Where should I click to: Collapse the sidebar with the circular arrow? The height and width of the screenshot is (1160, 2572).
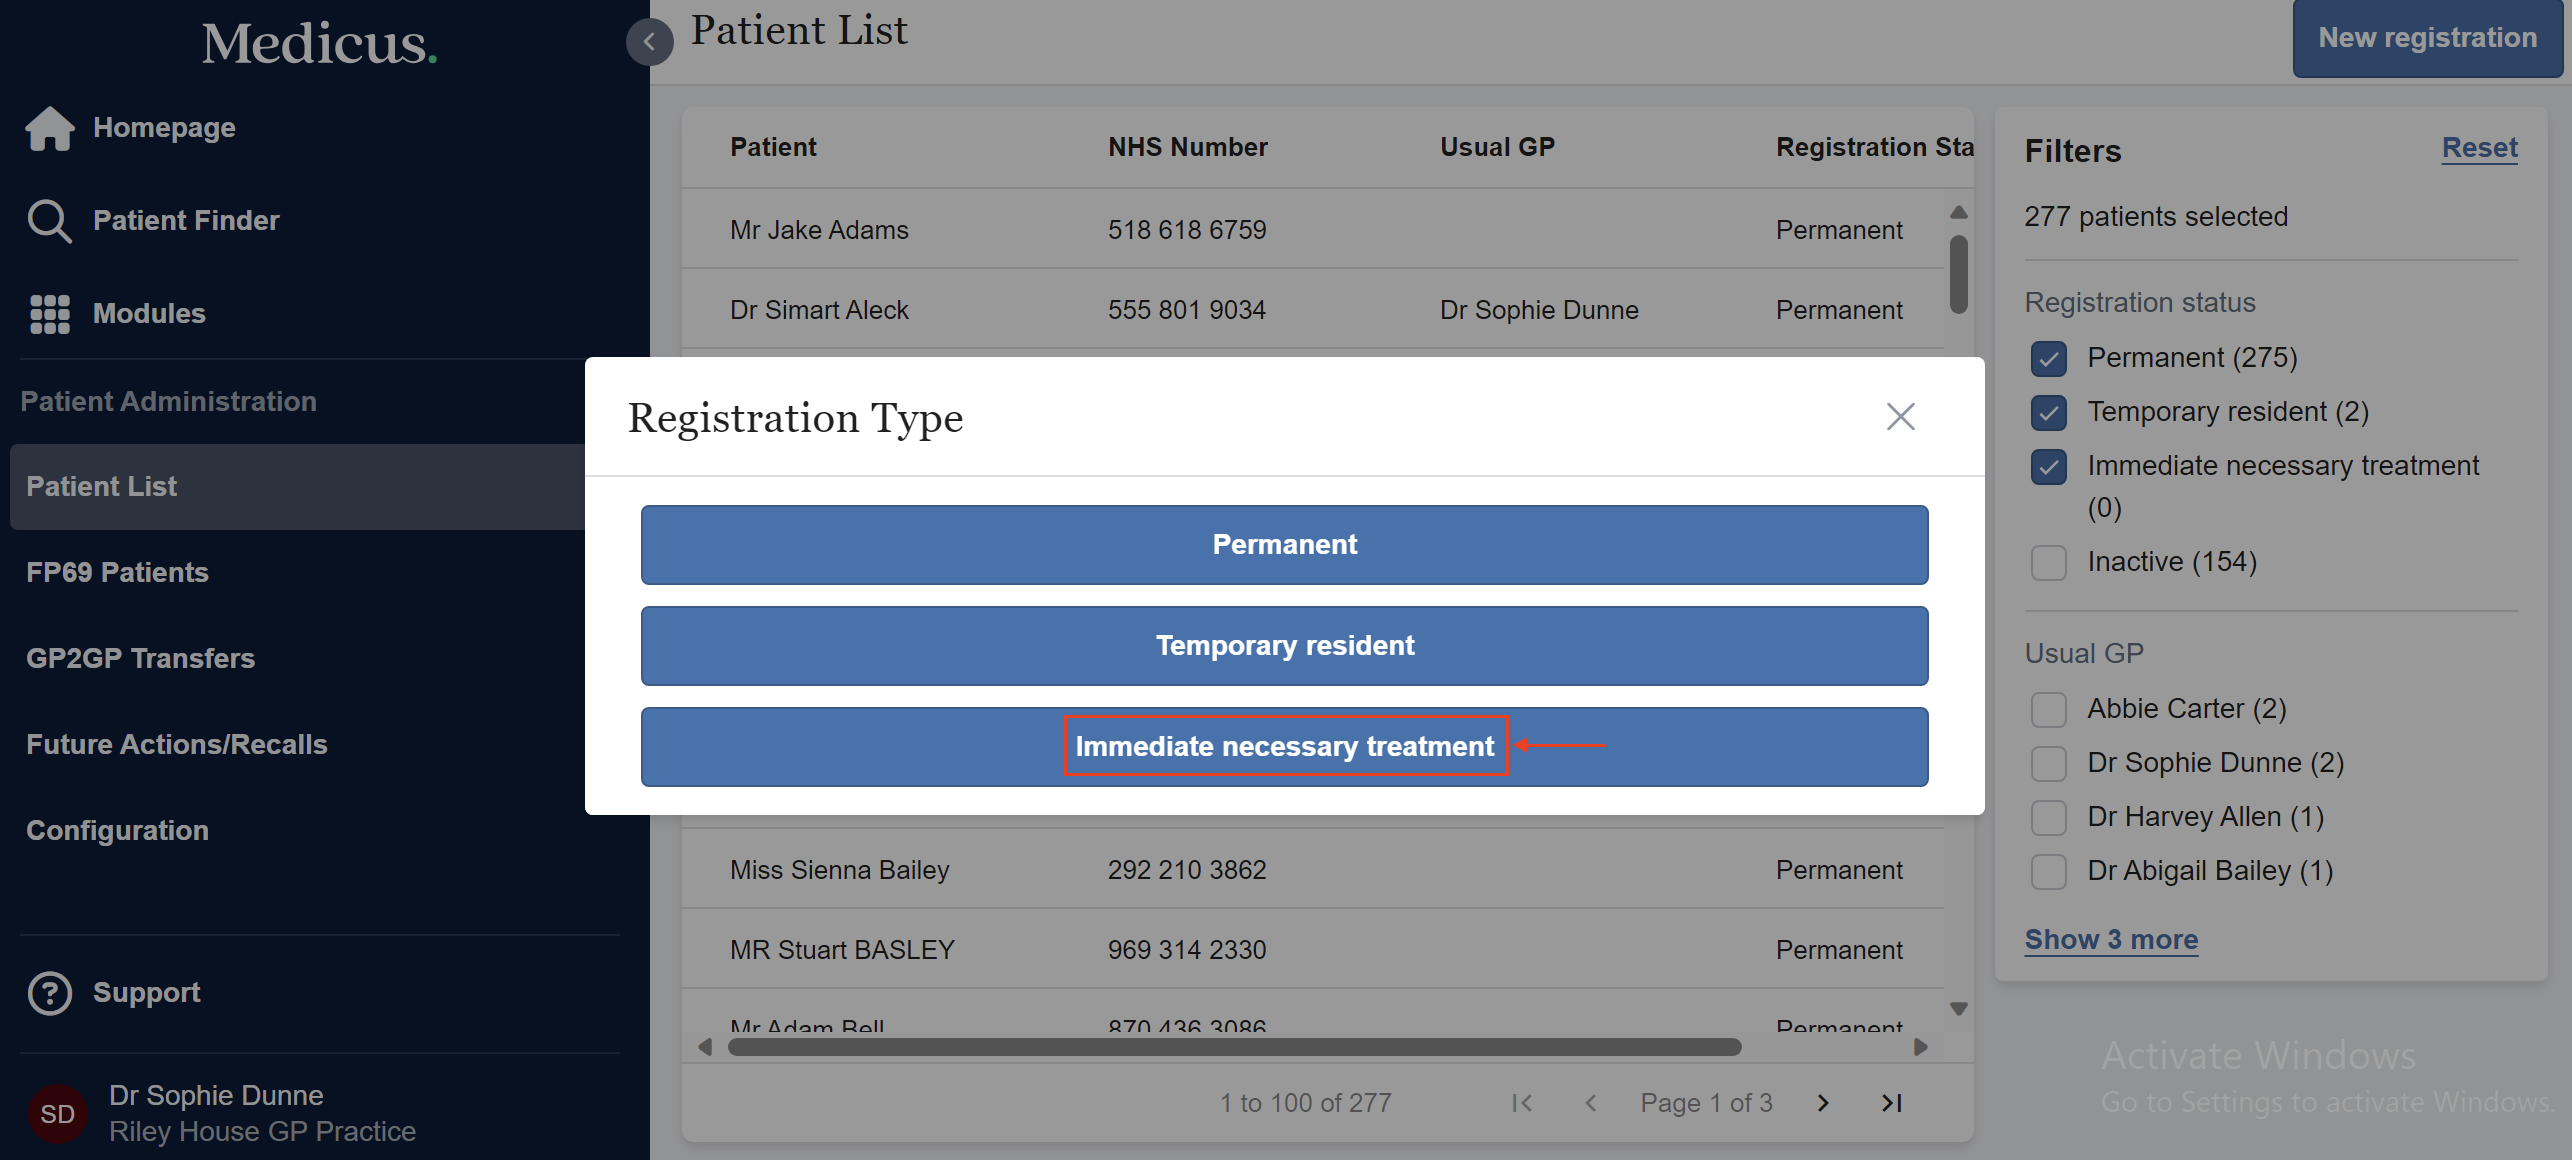[x=650, y=41]
